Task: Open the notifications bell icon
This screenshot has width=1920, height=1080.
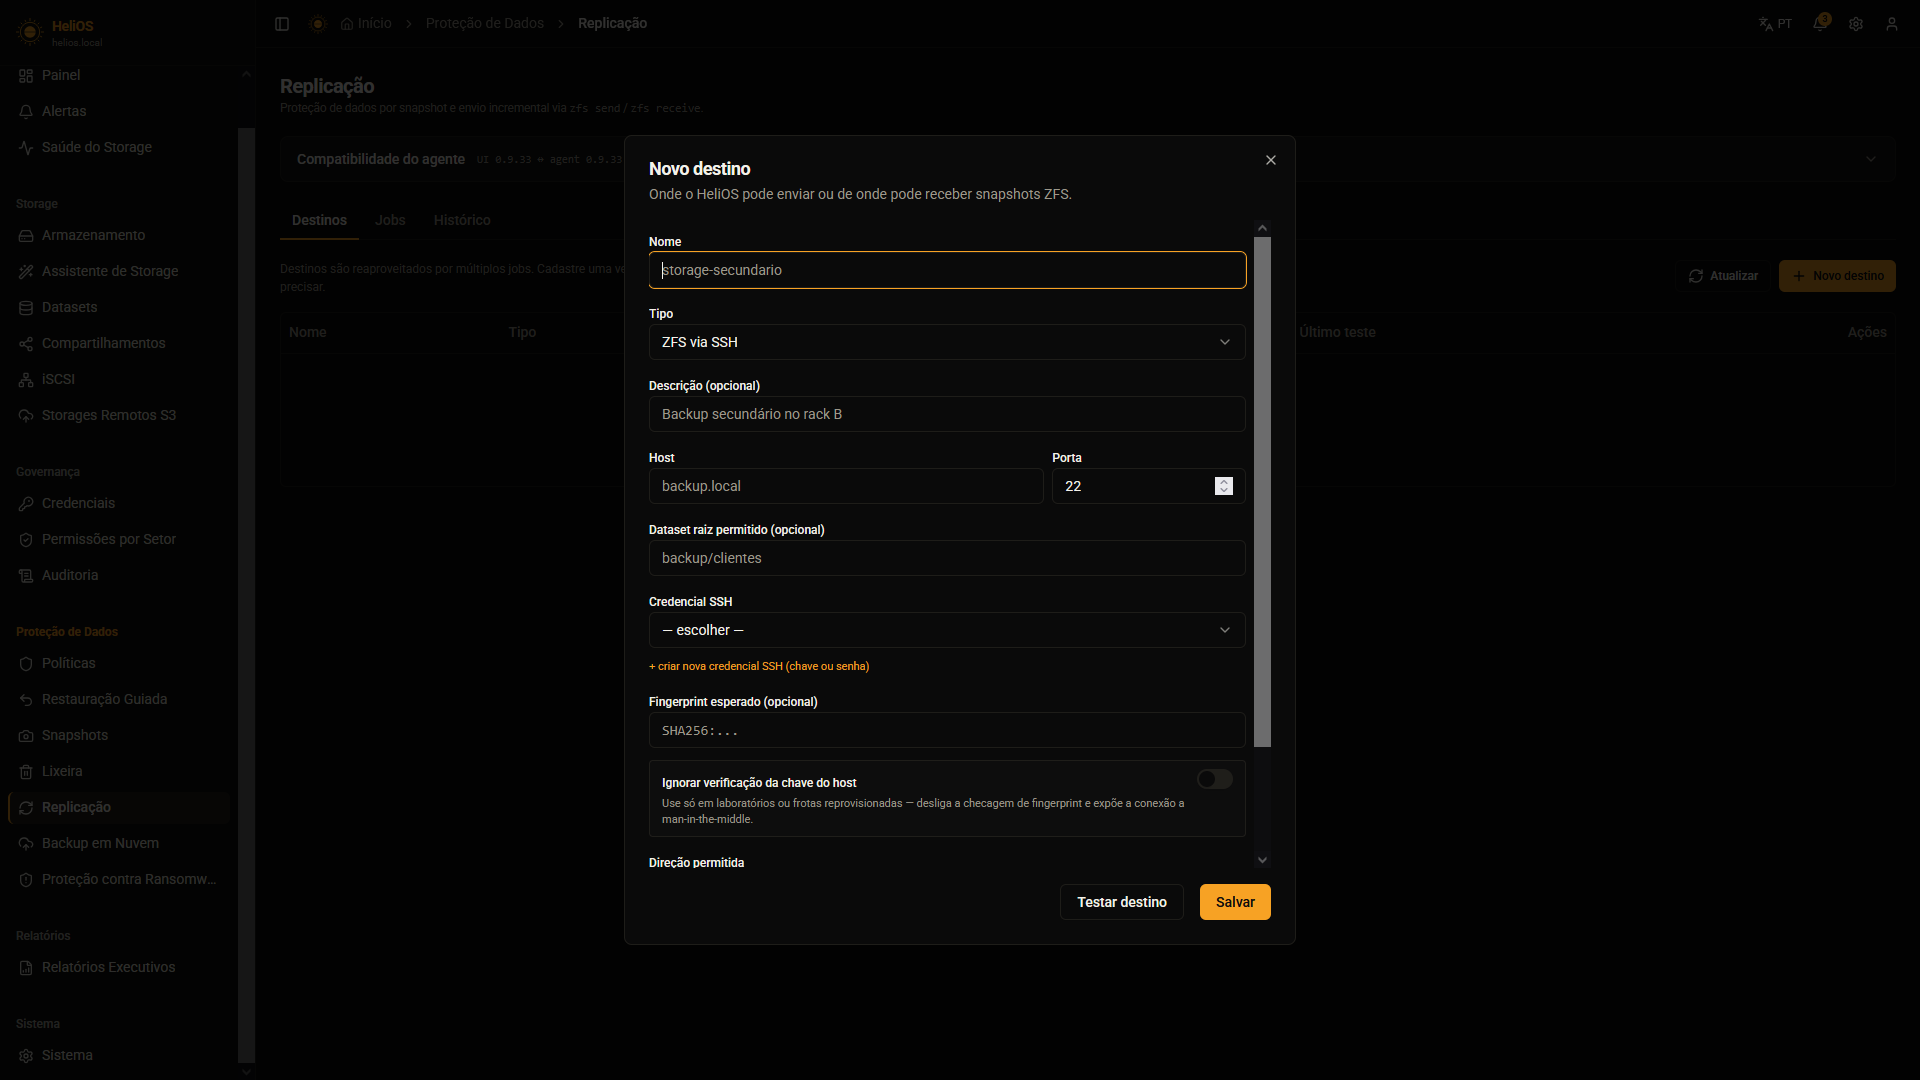Action: [1820, 24]
